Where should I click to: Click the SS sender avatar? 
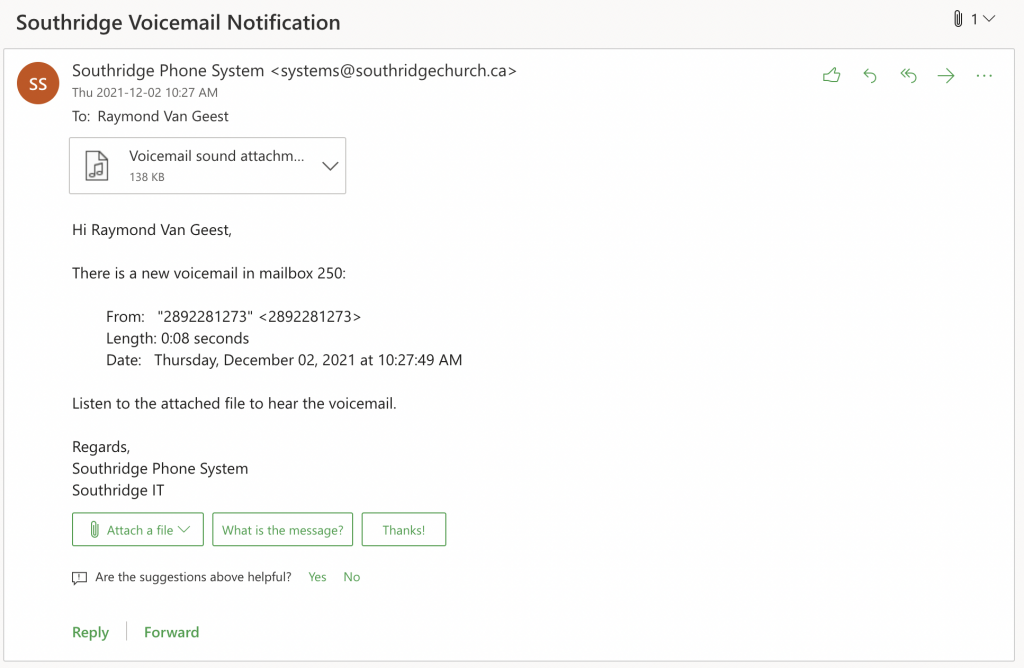pyautogui.click(x=38, y=83)
